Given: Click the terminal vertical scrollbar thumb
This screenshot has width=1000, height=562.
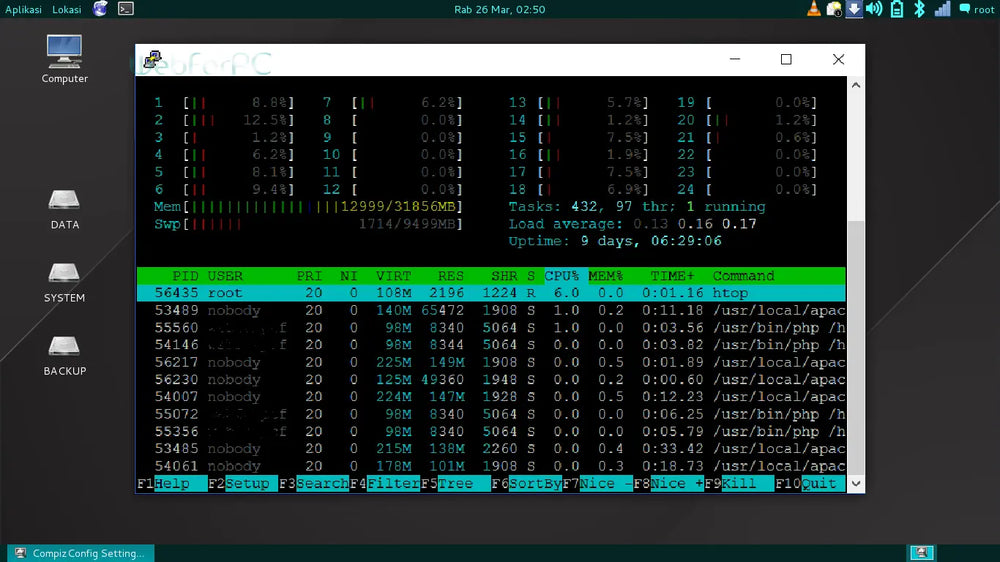Looking at the screenshot, I should tap(856, 348).
